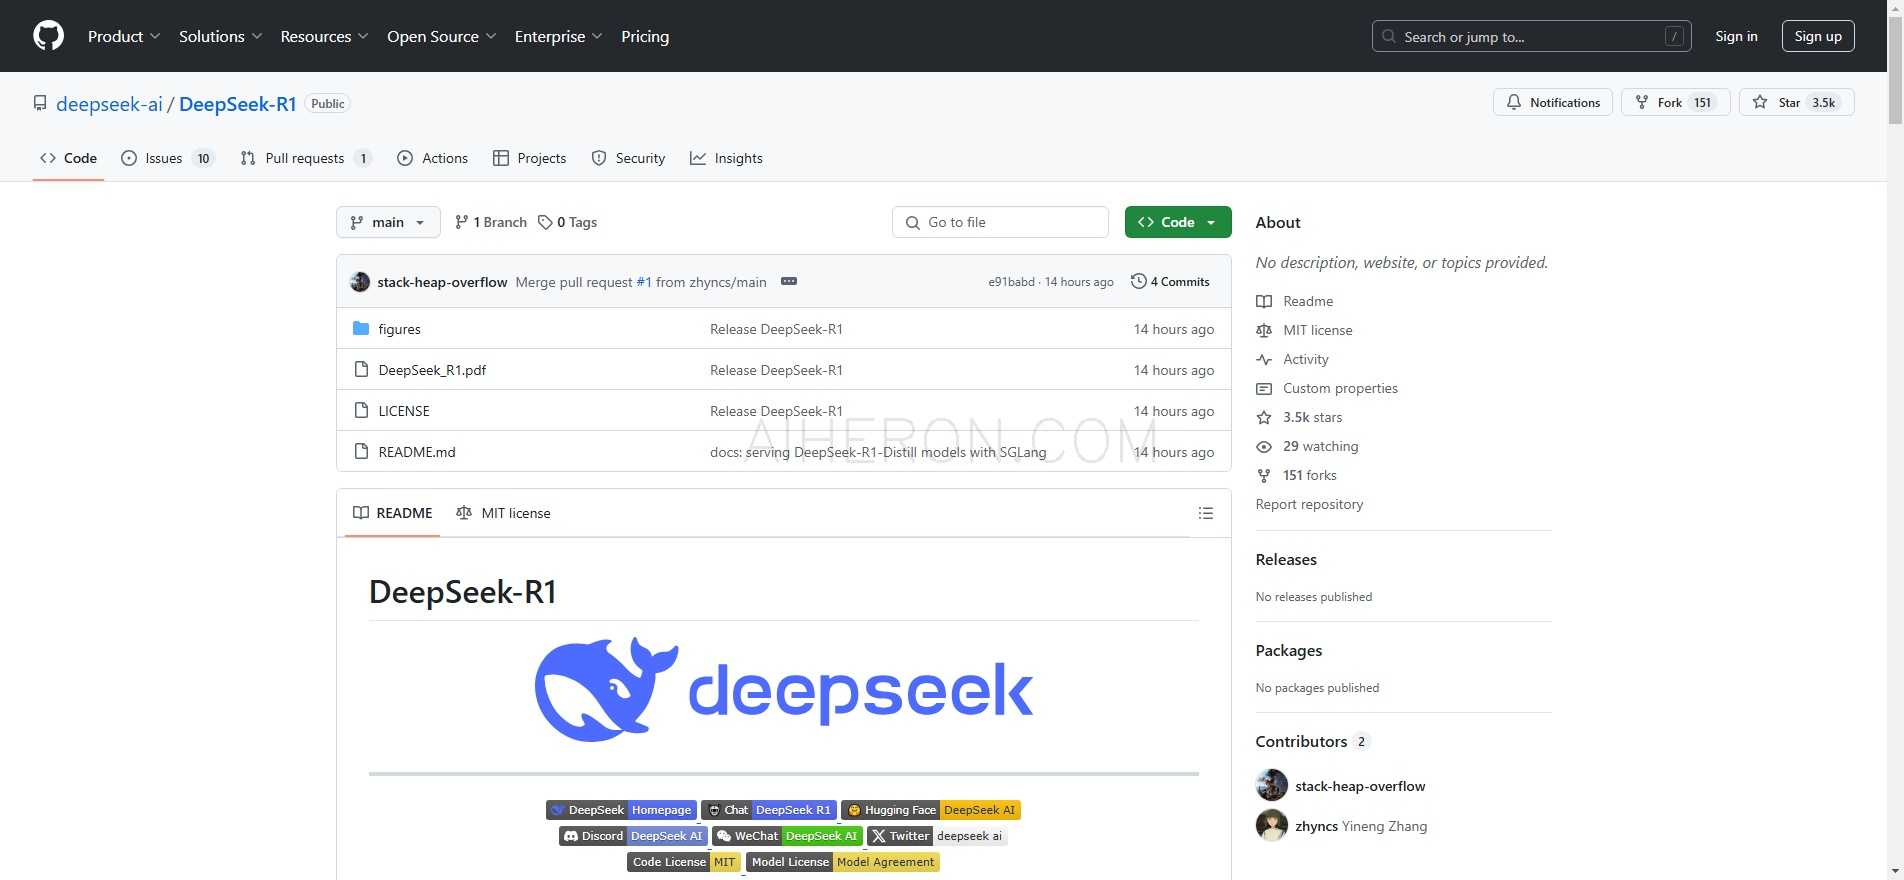Open the Product menu
The width and height of the screenshot is (1904, 880).
(x=123, y=36)
